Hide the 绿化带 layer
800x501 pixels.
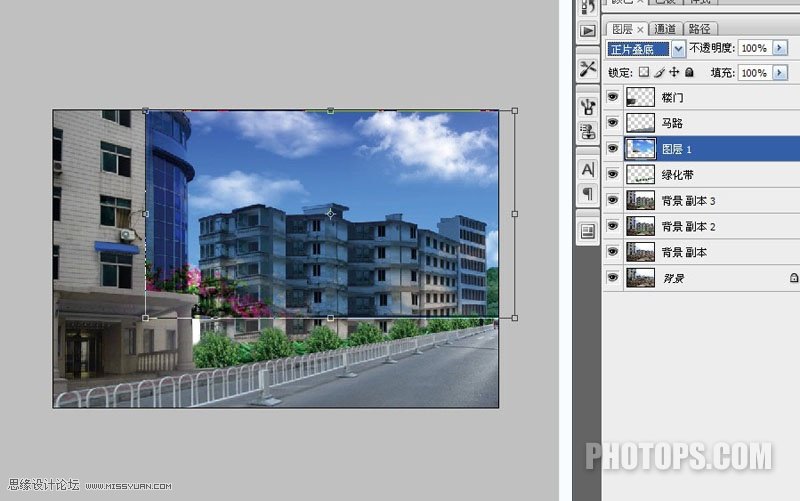pyautogui.click(x=612, y=174)
